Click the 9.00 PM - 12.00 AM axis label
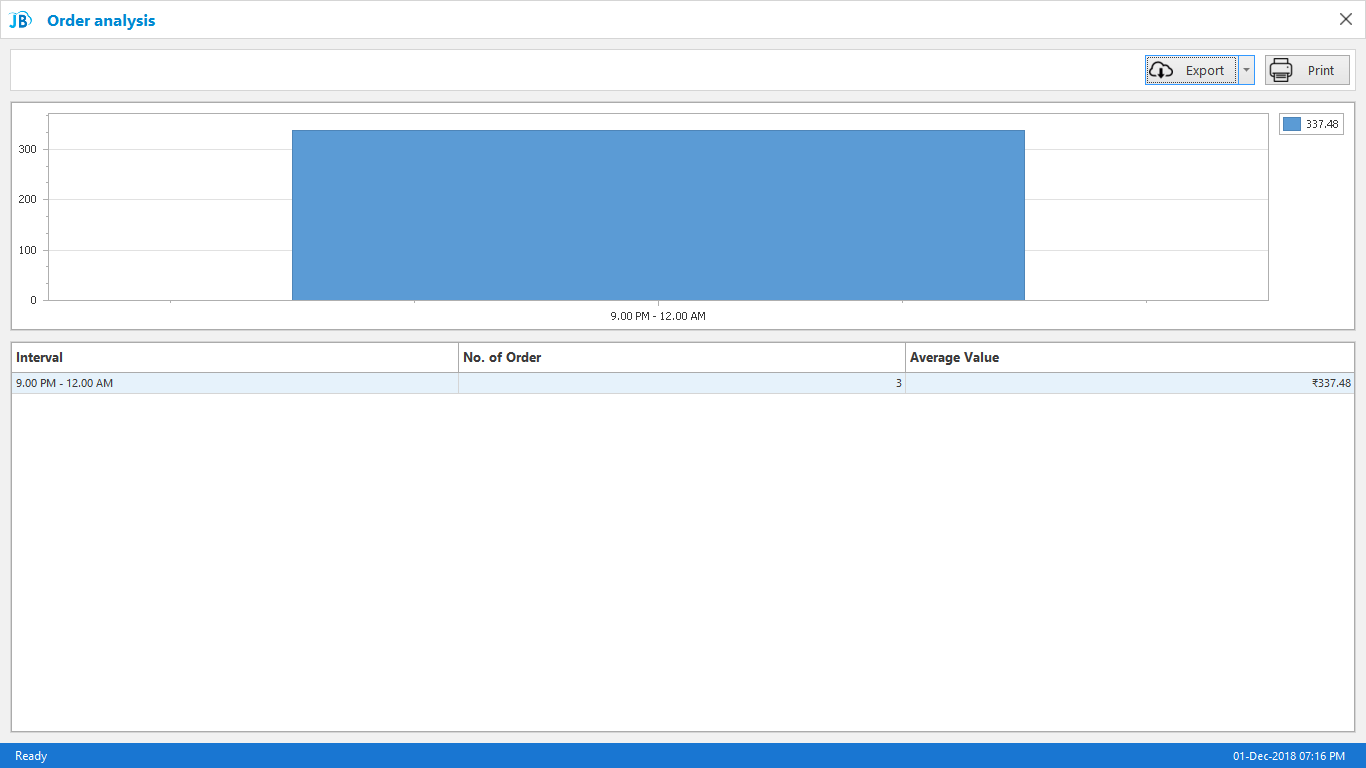1366x768 pixels. [x=658, y=316]
